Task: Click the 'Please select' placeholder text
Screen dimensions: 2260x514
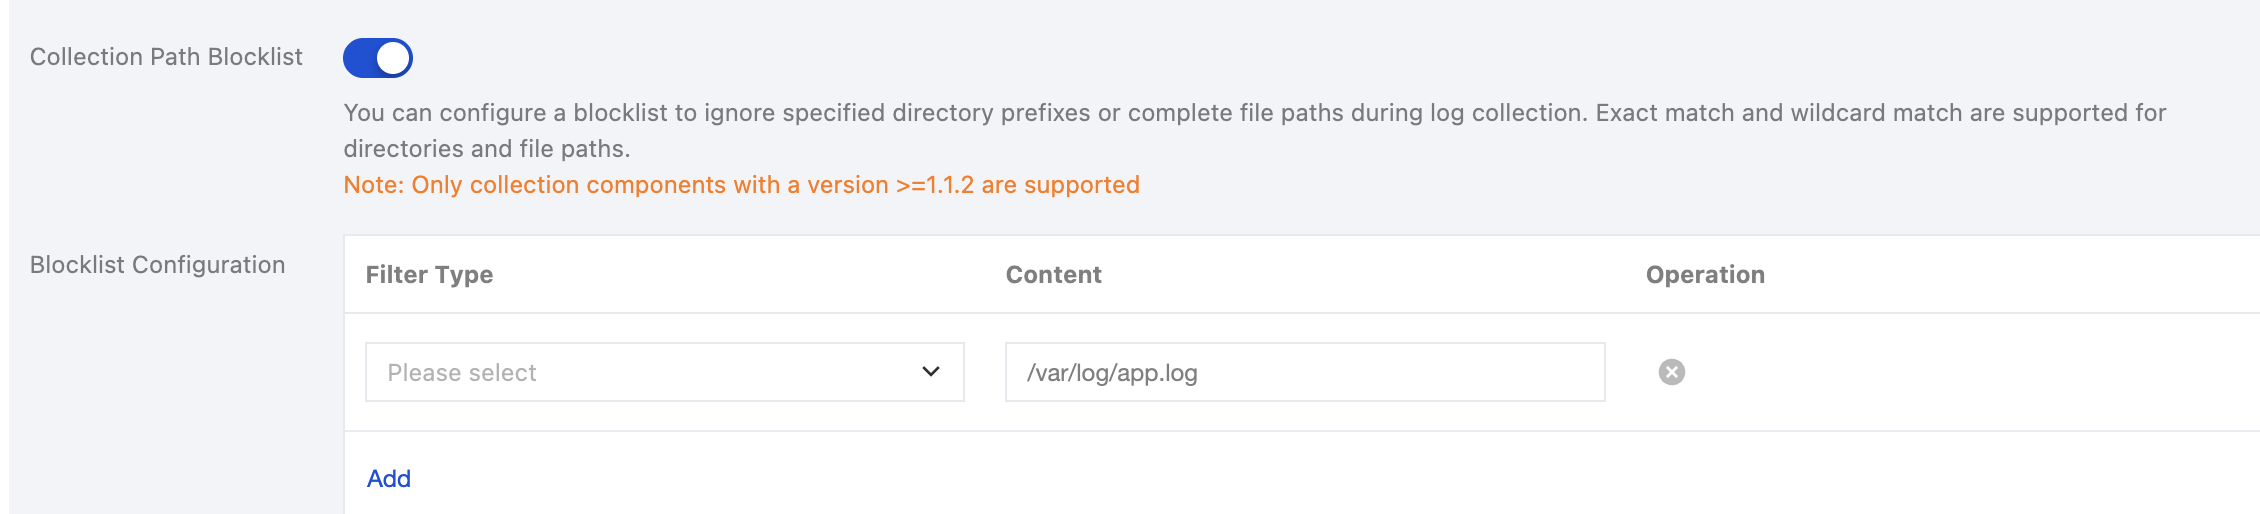Action: (x=462, y=373)
